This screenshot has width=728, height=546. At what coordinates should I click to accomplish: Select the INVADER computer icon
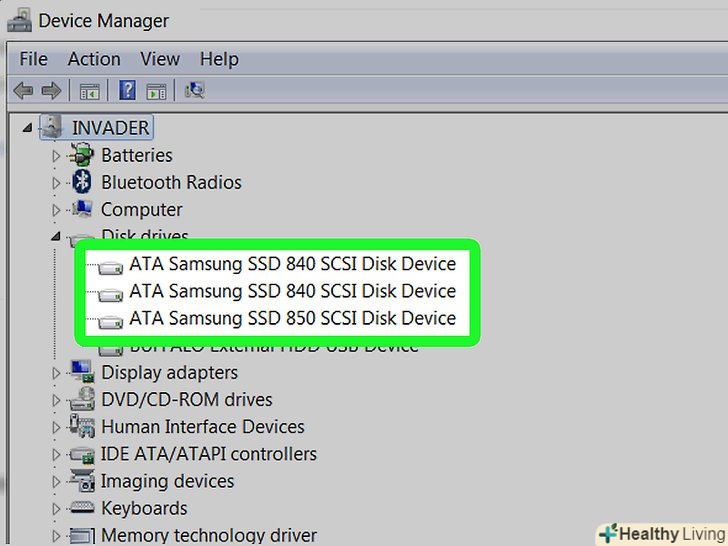52,126
